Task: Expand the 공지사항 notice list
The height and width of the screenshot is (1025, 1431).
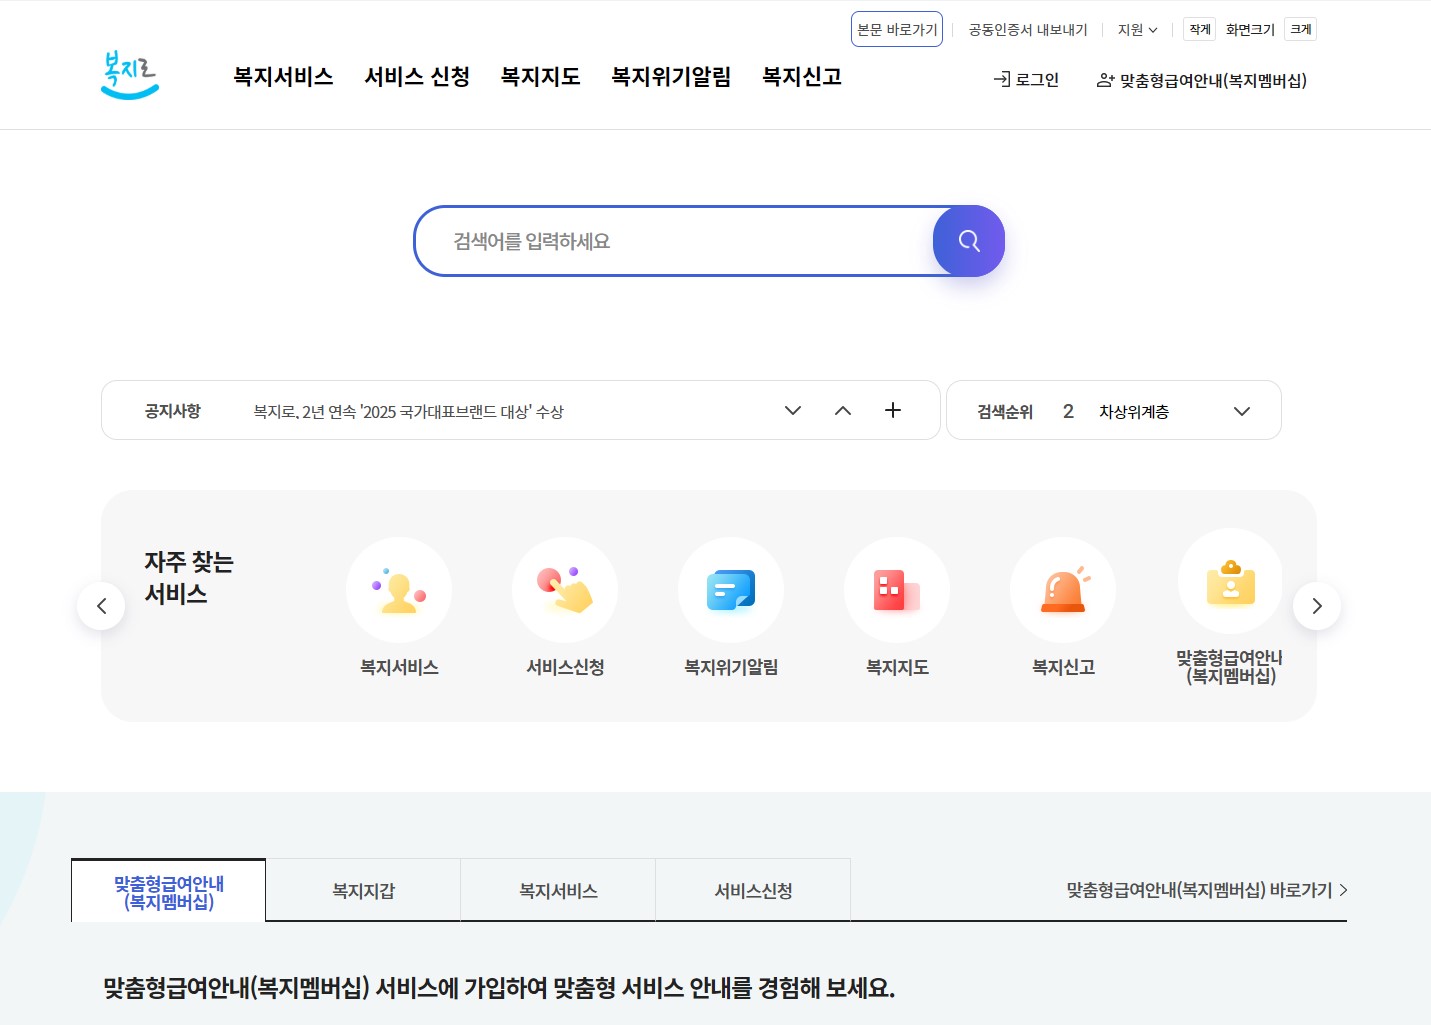Action: pos(792,410)
